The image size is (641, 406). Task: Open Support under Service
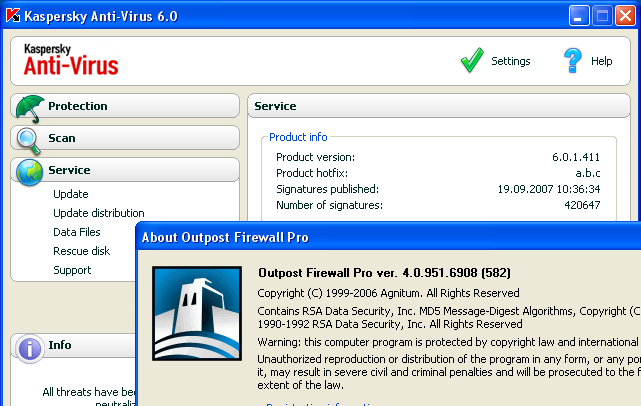[x=72, y=270]
